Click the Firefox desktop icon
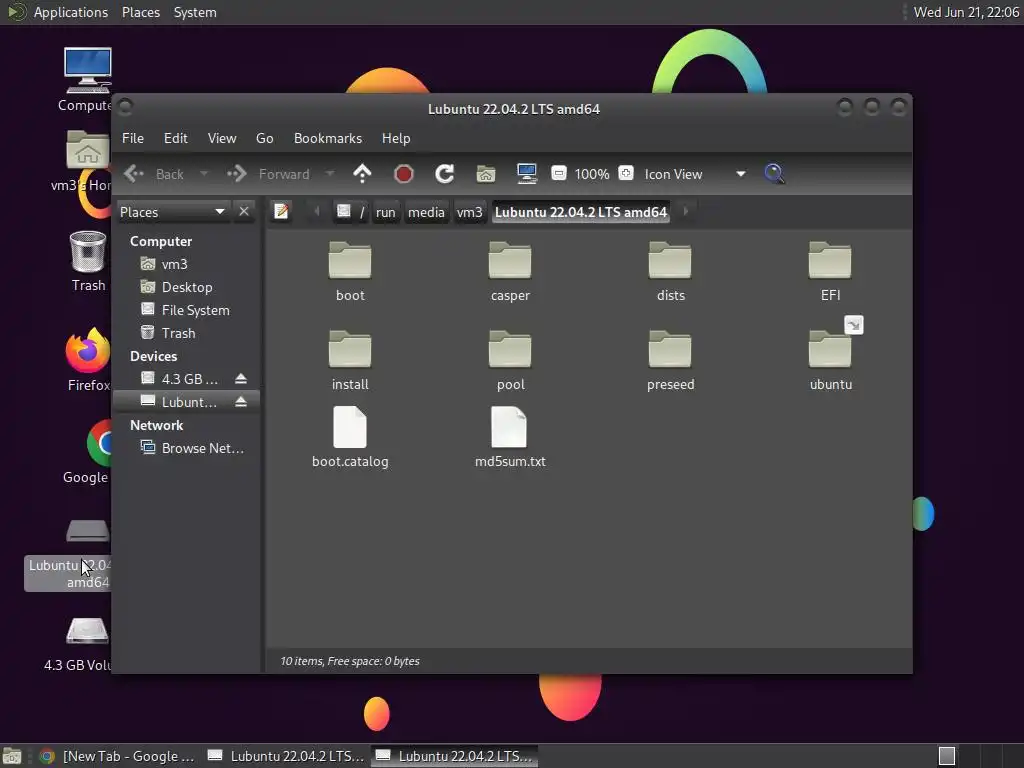This screenshot has width=1024, height=768. [x=88, y=359]
